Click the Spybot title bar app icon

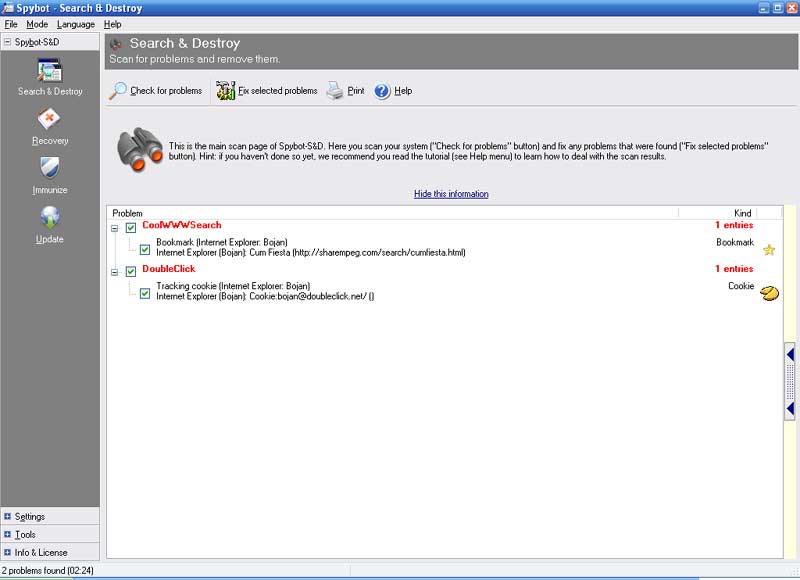point(8,8)
